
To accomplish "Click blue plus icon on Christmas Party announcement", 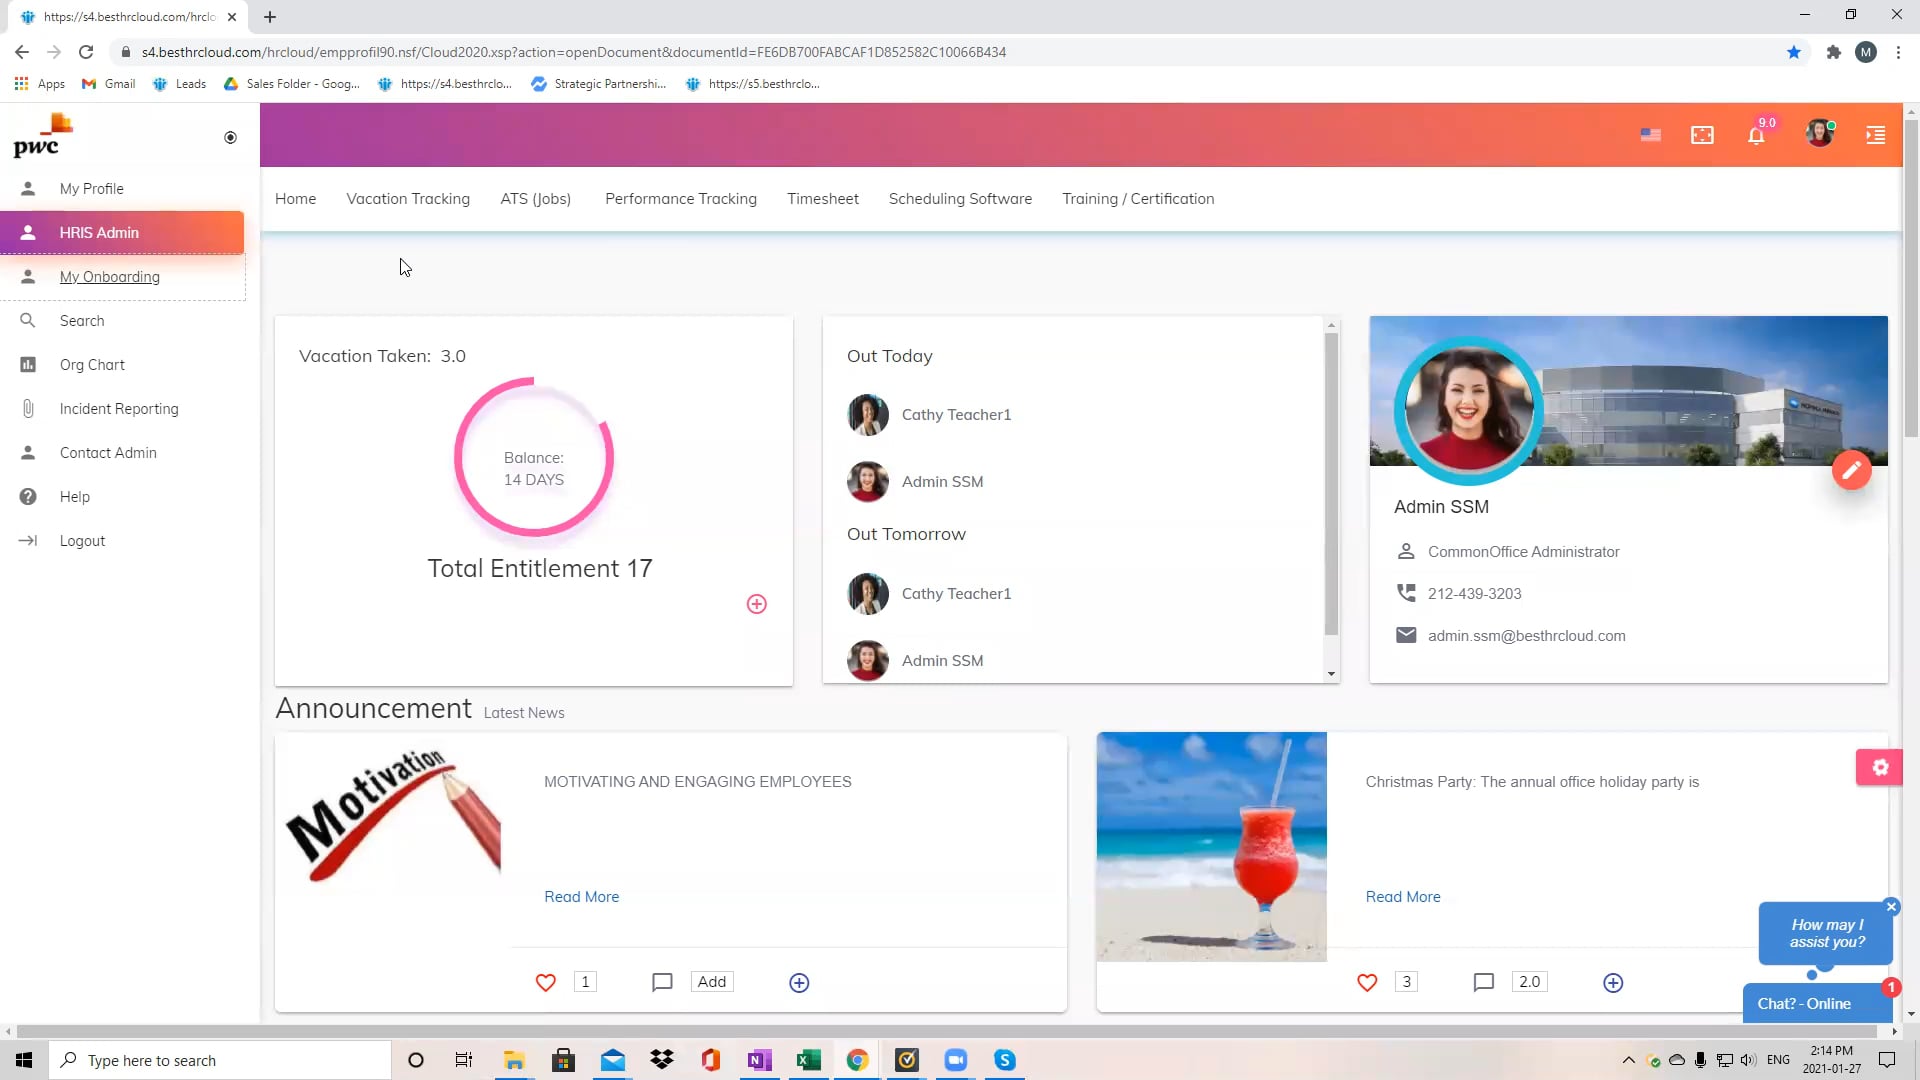I will coord(1613,983).
